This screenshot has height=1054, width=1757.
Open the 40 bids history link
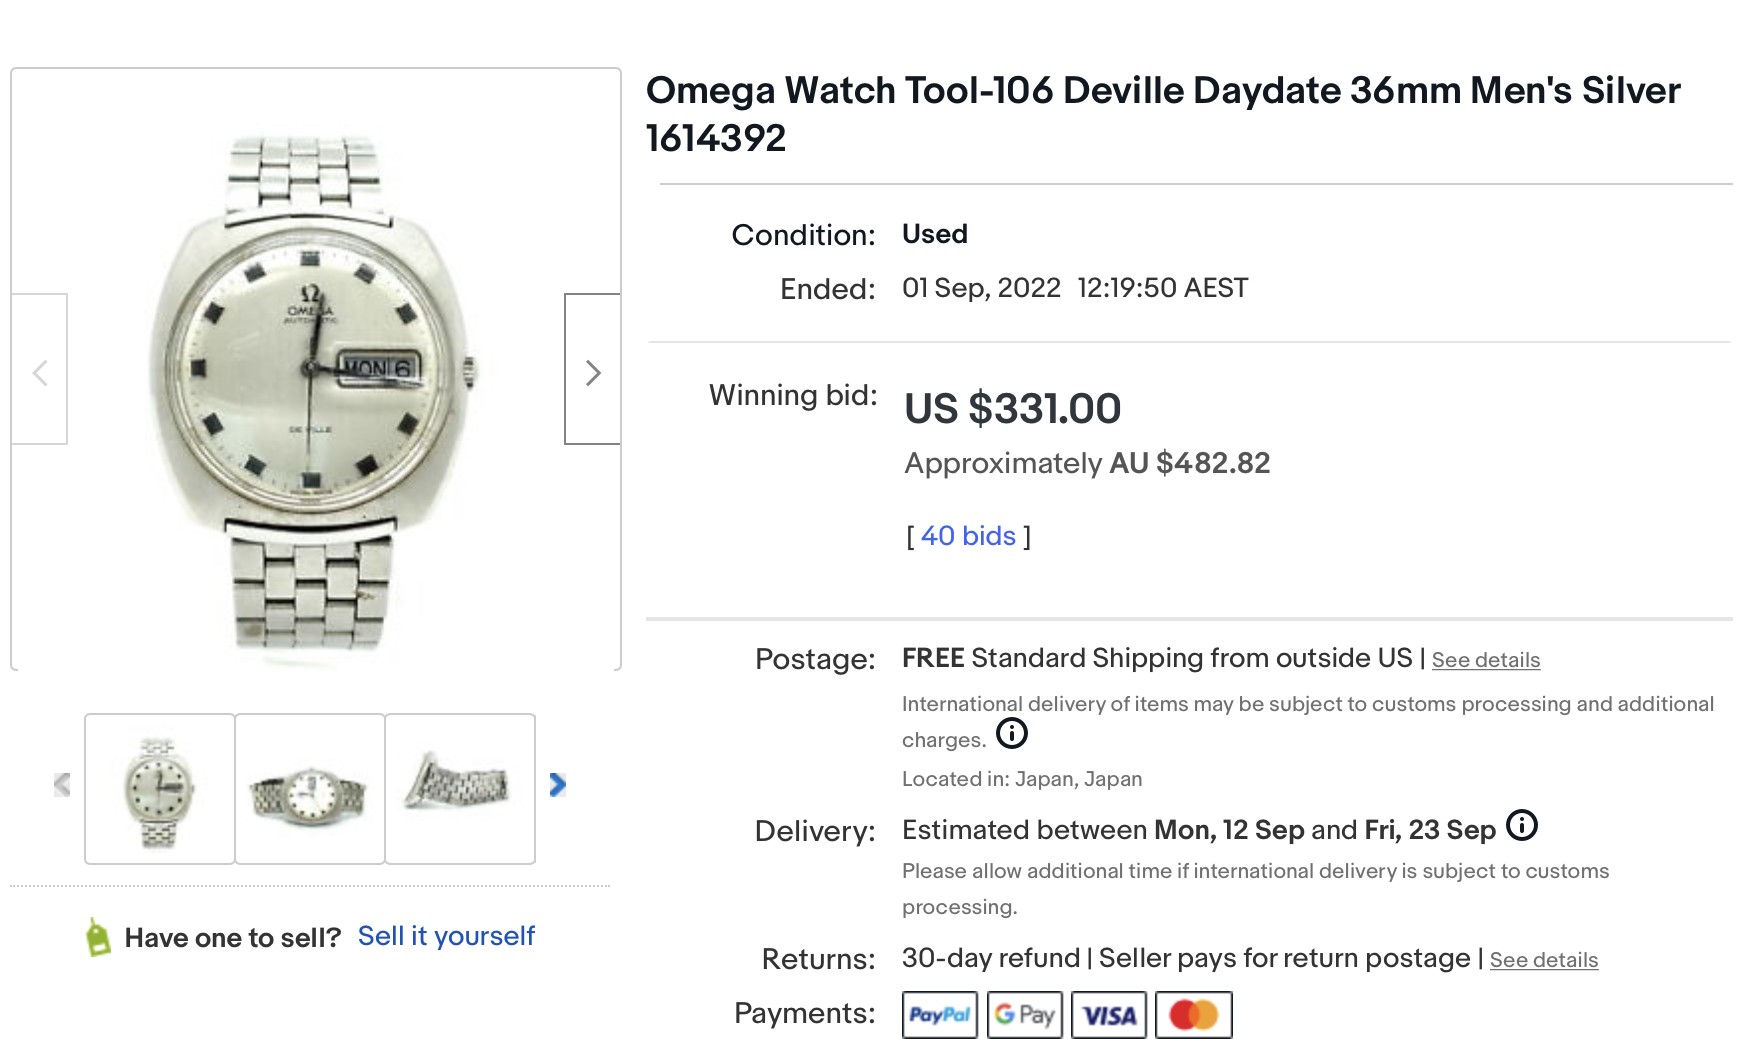point(967,536)
